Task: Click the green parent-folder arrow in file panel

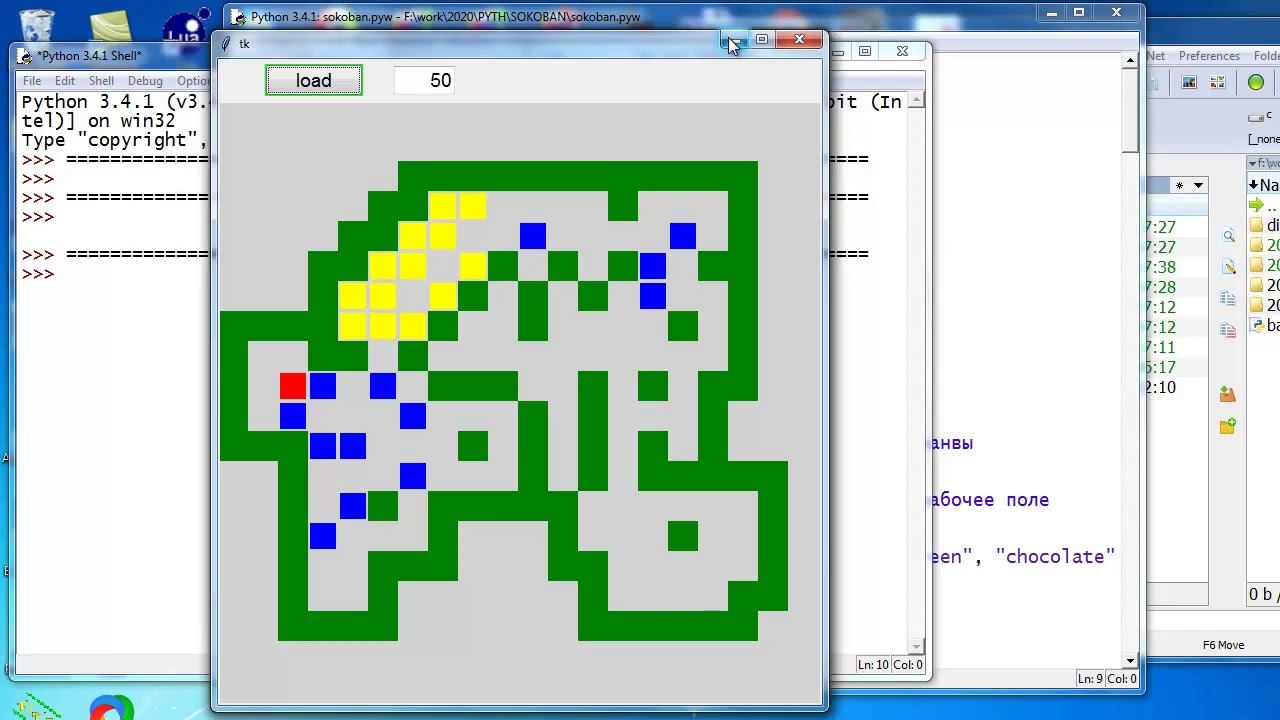Action: point(1257,206)
